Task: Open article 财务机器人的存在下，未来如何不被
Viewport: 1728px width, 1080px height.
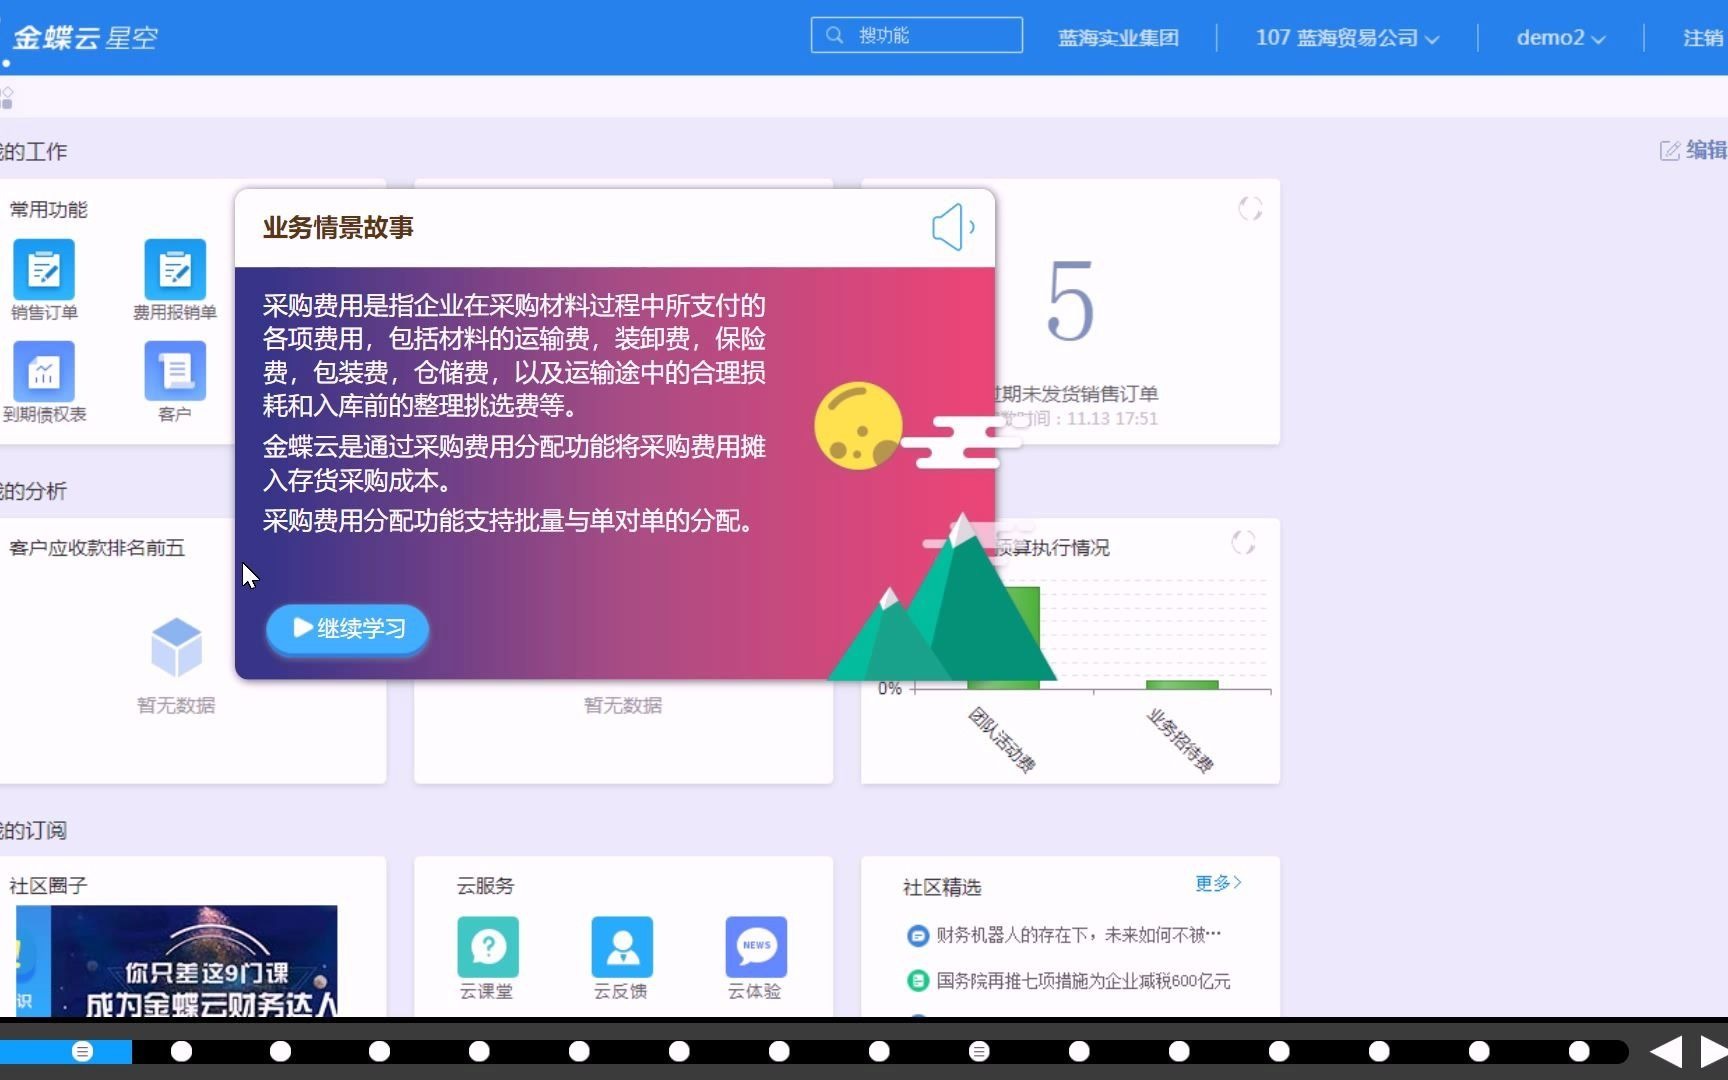Action: (1078, 935)
